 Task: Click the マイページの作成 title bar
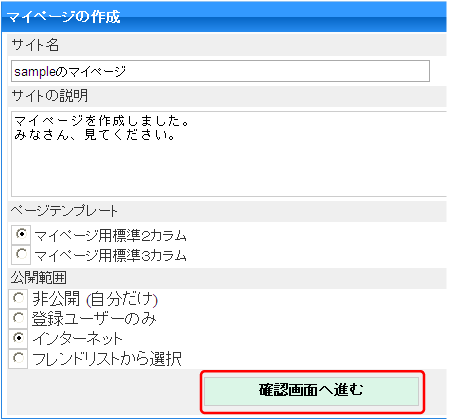[224, 17]
